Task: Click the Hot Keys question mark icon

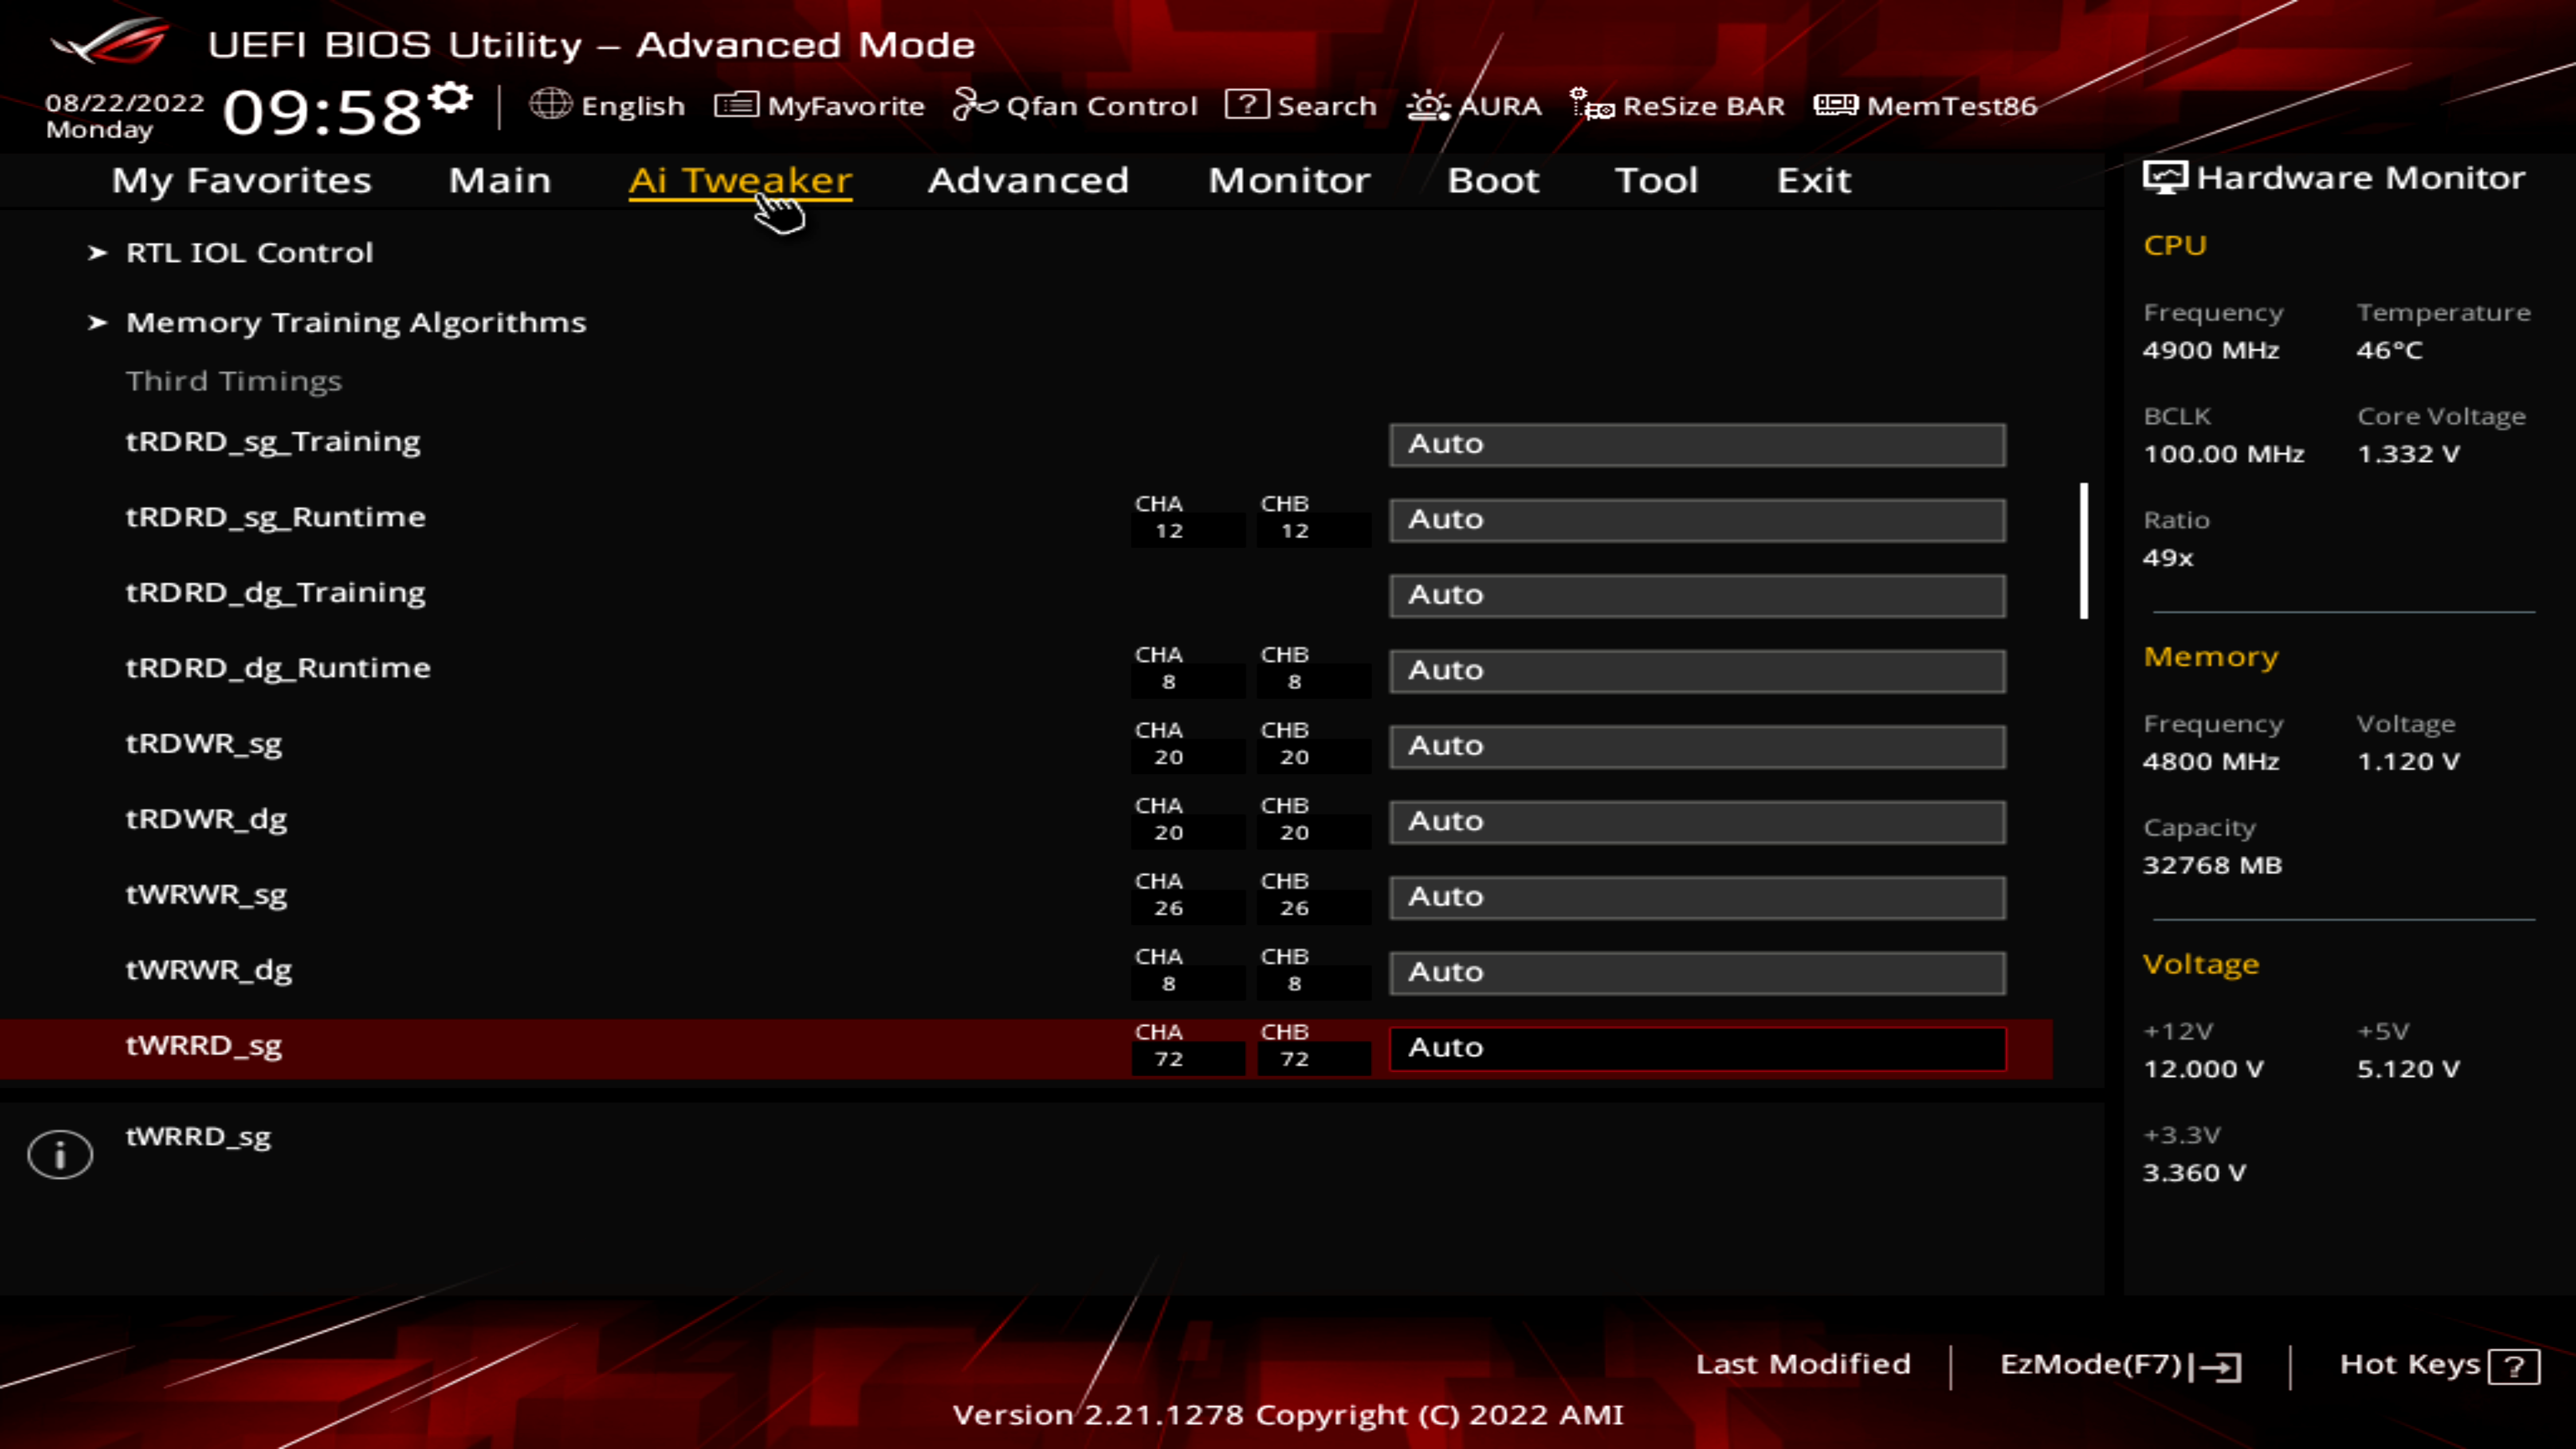Action: 2514,1366
